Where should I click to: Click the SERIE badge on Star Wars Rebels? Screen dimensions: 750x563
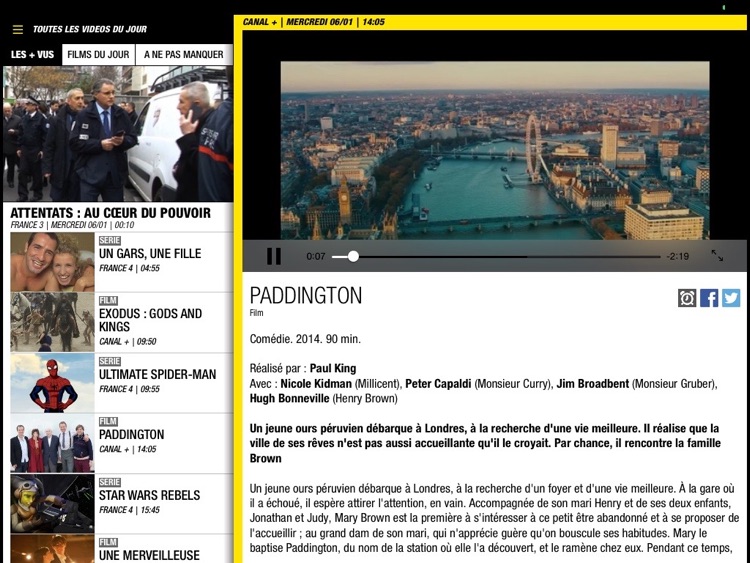[110, 482]
